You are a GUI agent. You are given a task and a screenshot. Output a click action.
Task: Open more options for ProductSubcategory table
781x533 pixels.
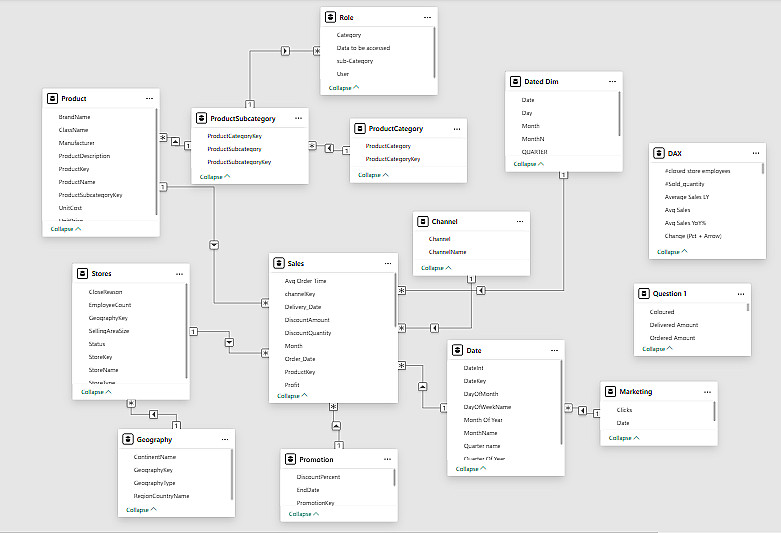298,118
